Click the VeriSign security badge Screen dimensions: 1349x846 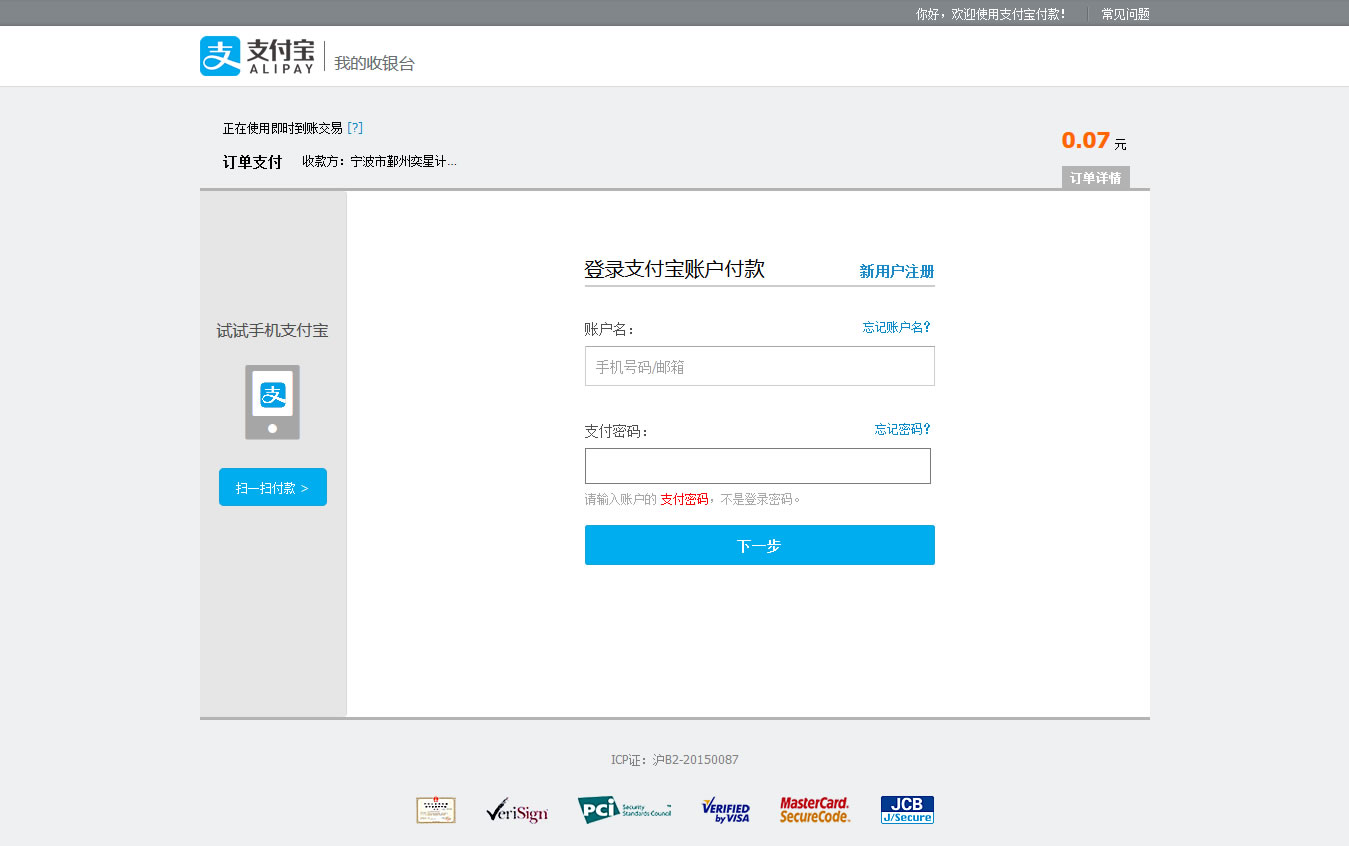click(517, 810)
